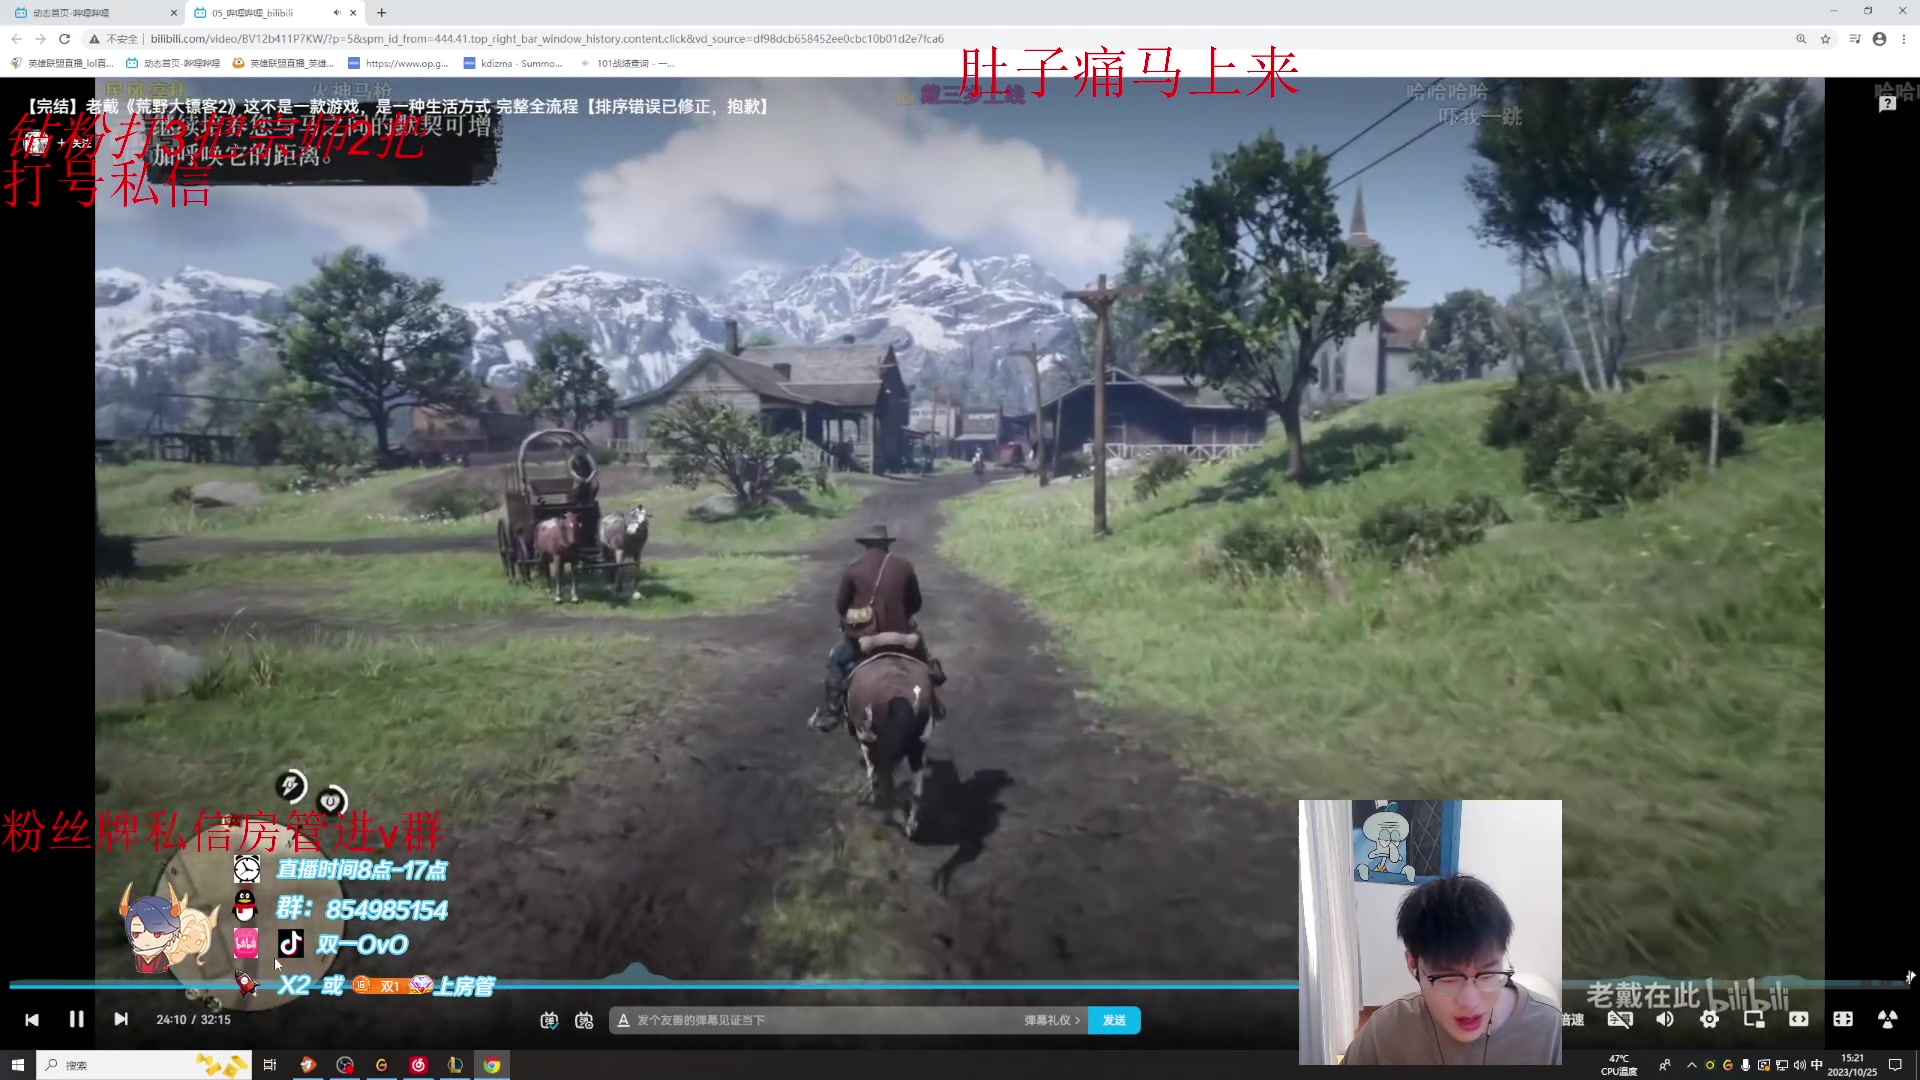Open the https://www.op.g... bookmark
Viewport: 1920px width, 1080px height.
click(x=398, y=63)
